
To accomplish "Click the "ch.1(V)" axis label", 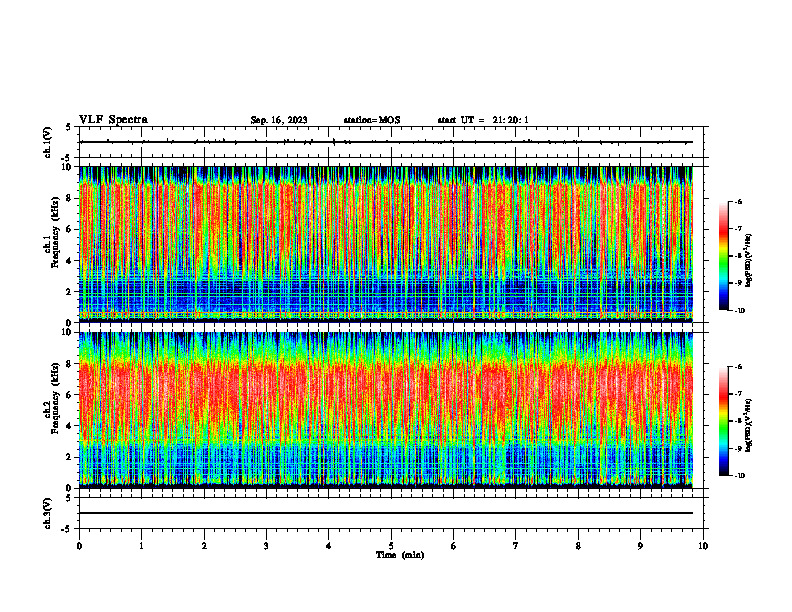I will click(x=48, y=142).
